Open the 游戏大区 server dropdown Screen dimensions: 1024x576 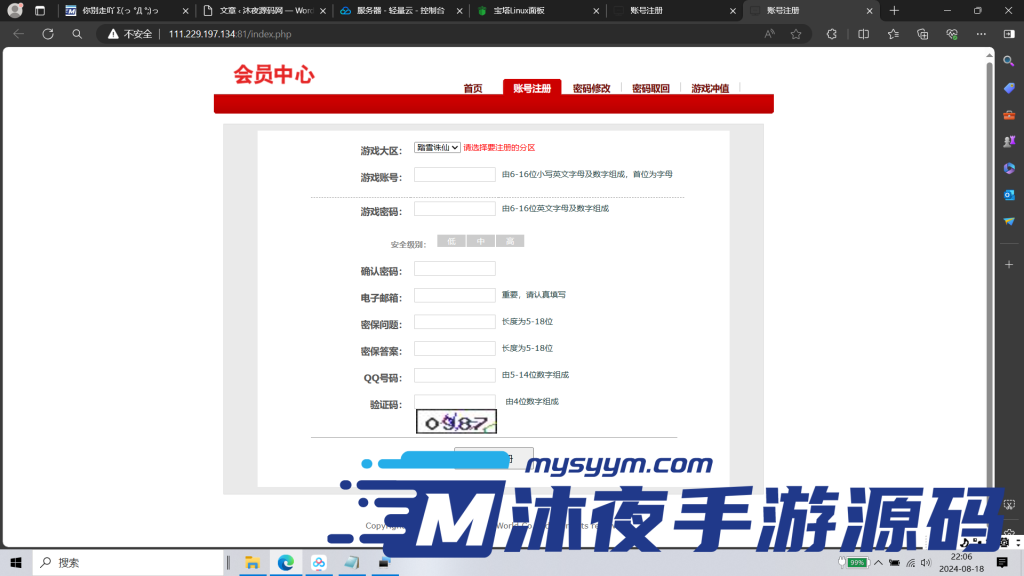[x=435, y=147]
